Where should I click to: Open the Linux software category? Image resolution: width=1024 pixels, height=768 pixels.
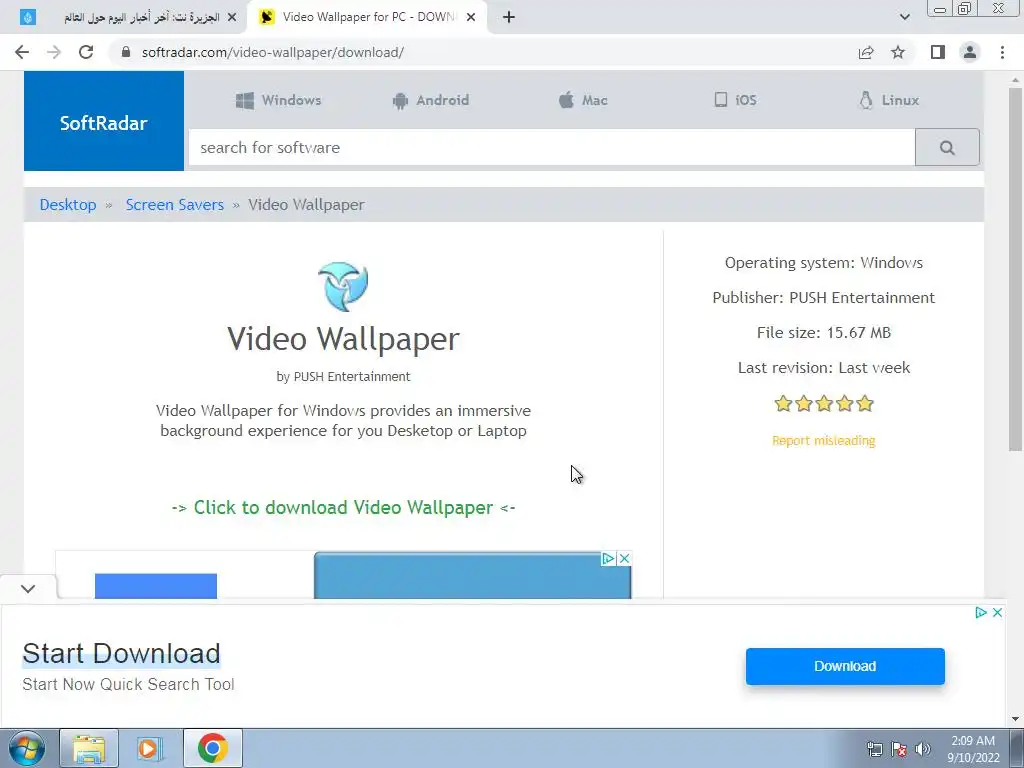click(x=889, y=100)
